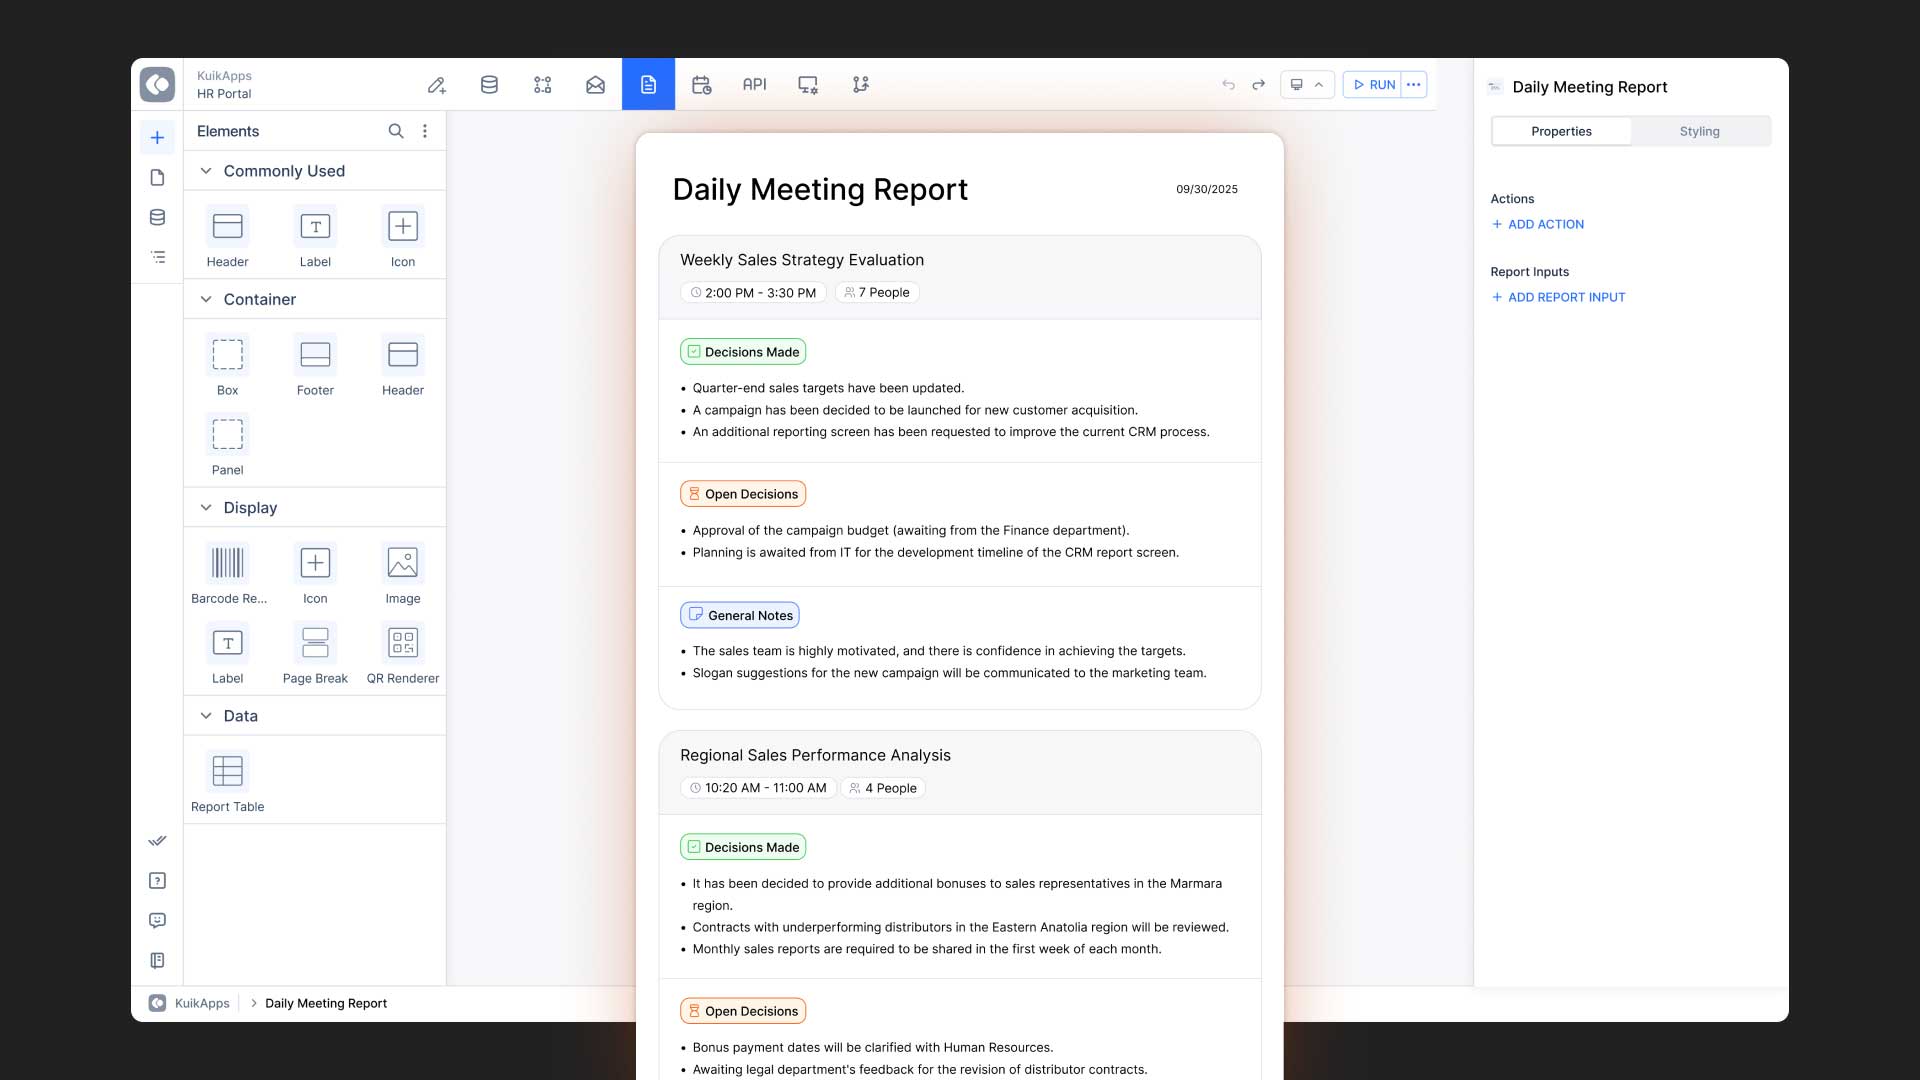Screen dimensions: 1920x1080
Task: Open the version control branch icon
Action: pyautogui.click(x=860, y=85)
